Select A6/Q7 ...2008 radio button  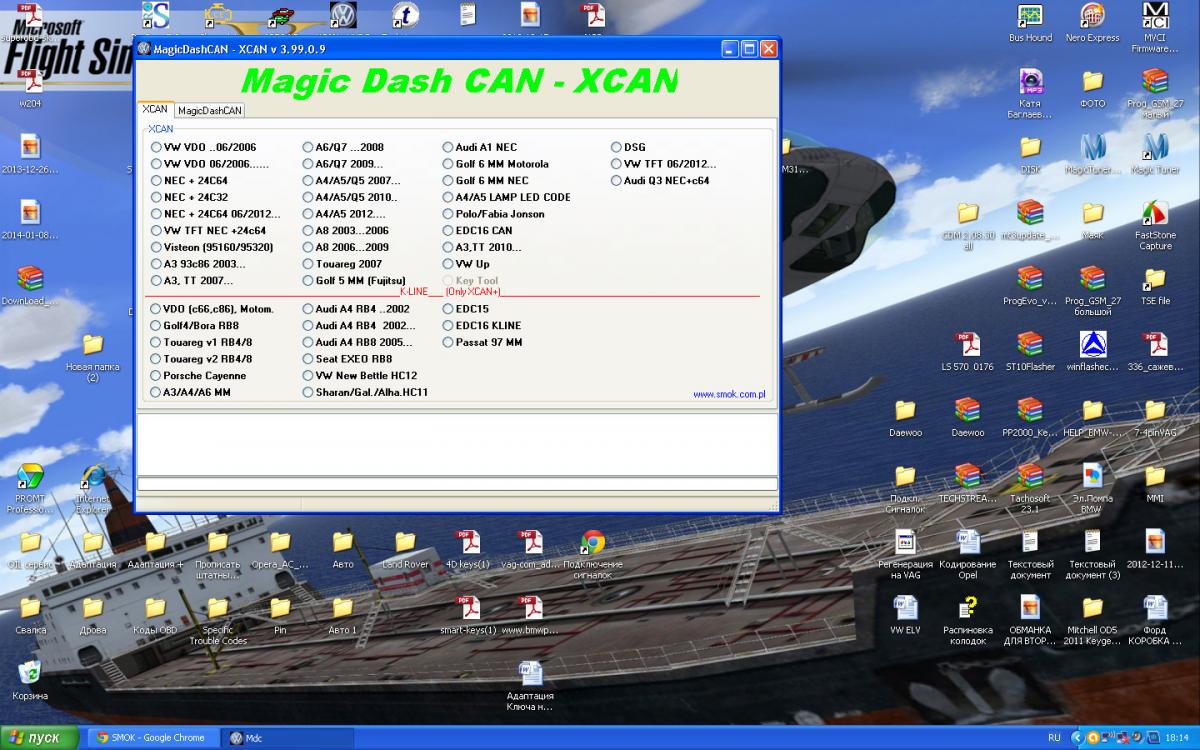point(308,147)
